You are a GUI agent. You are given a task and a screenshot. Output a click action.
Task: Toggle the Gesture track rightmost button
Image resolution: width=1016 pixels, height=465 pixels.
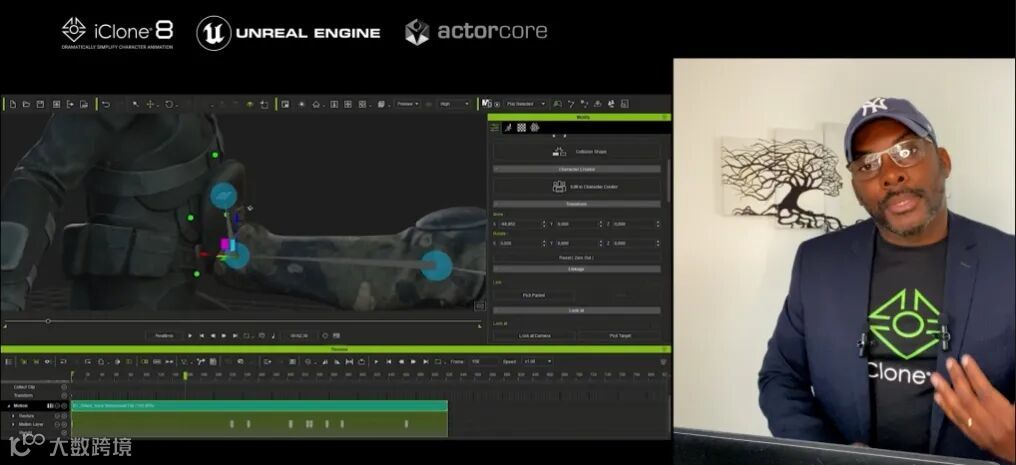click(64, 416)
